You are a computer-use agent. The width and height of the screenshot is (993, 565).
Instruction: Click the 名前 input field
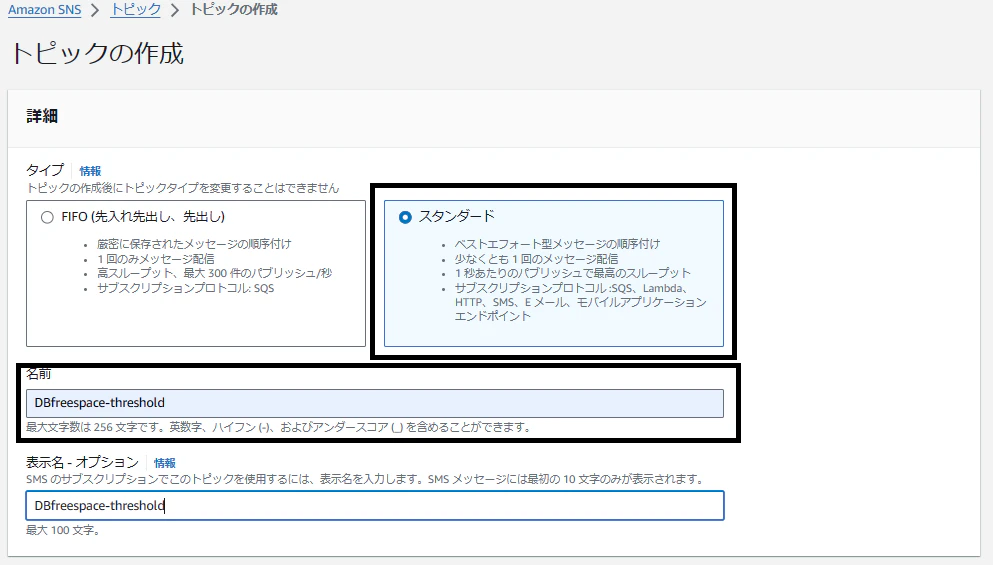tap(375, 403)
